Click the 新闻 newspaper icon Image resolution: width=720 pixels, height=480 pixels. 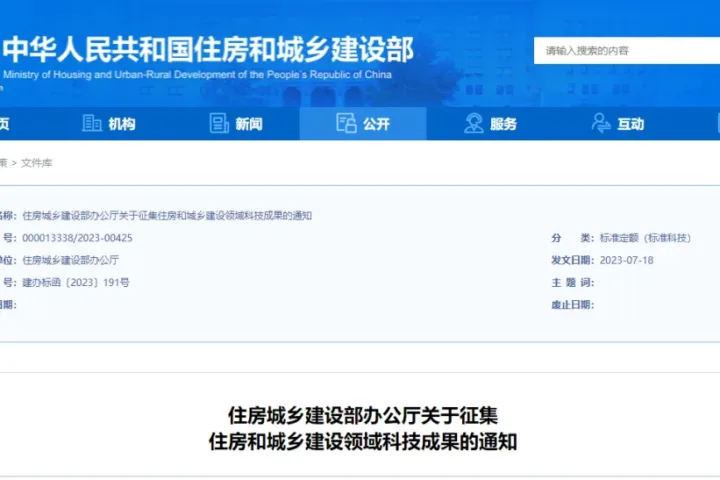(x=219, y=123)
